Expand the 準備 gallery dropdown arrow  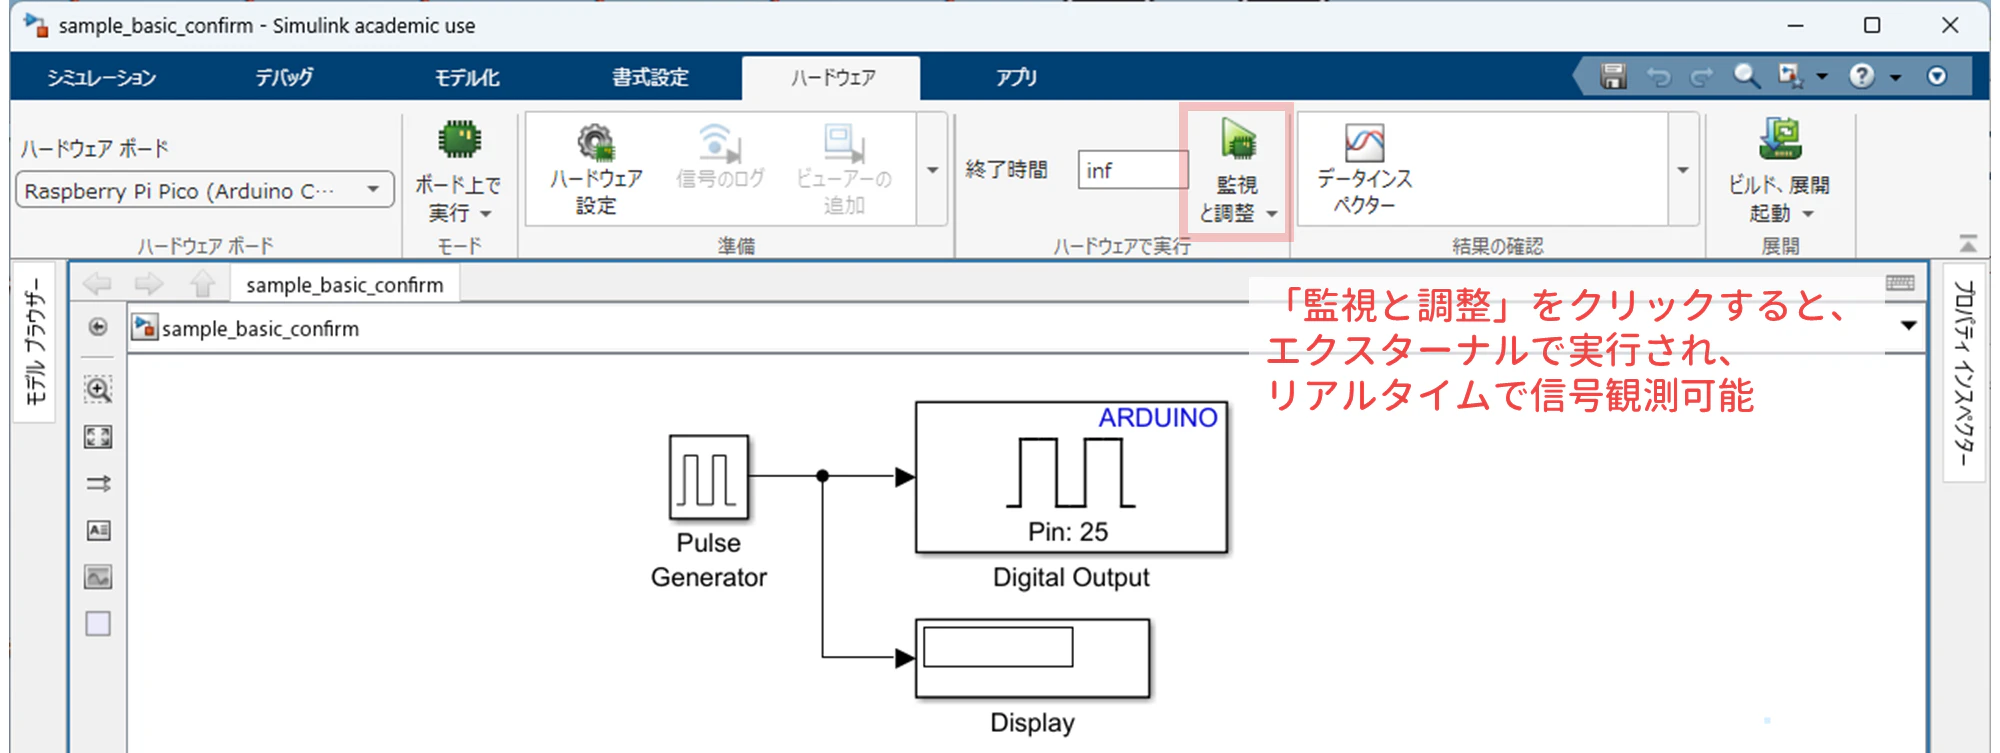tap(932, 169)
